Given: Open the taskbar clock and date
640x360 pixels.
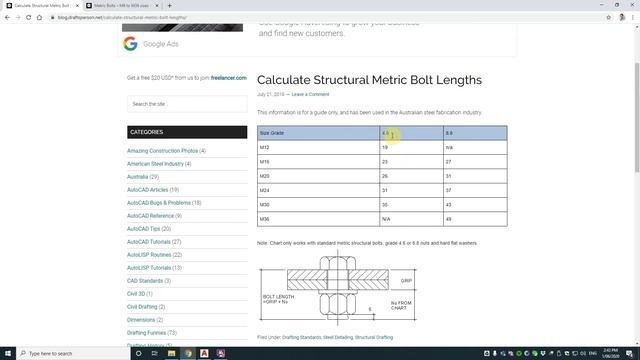Looking at the screenshot, I should click(611, 353).
